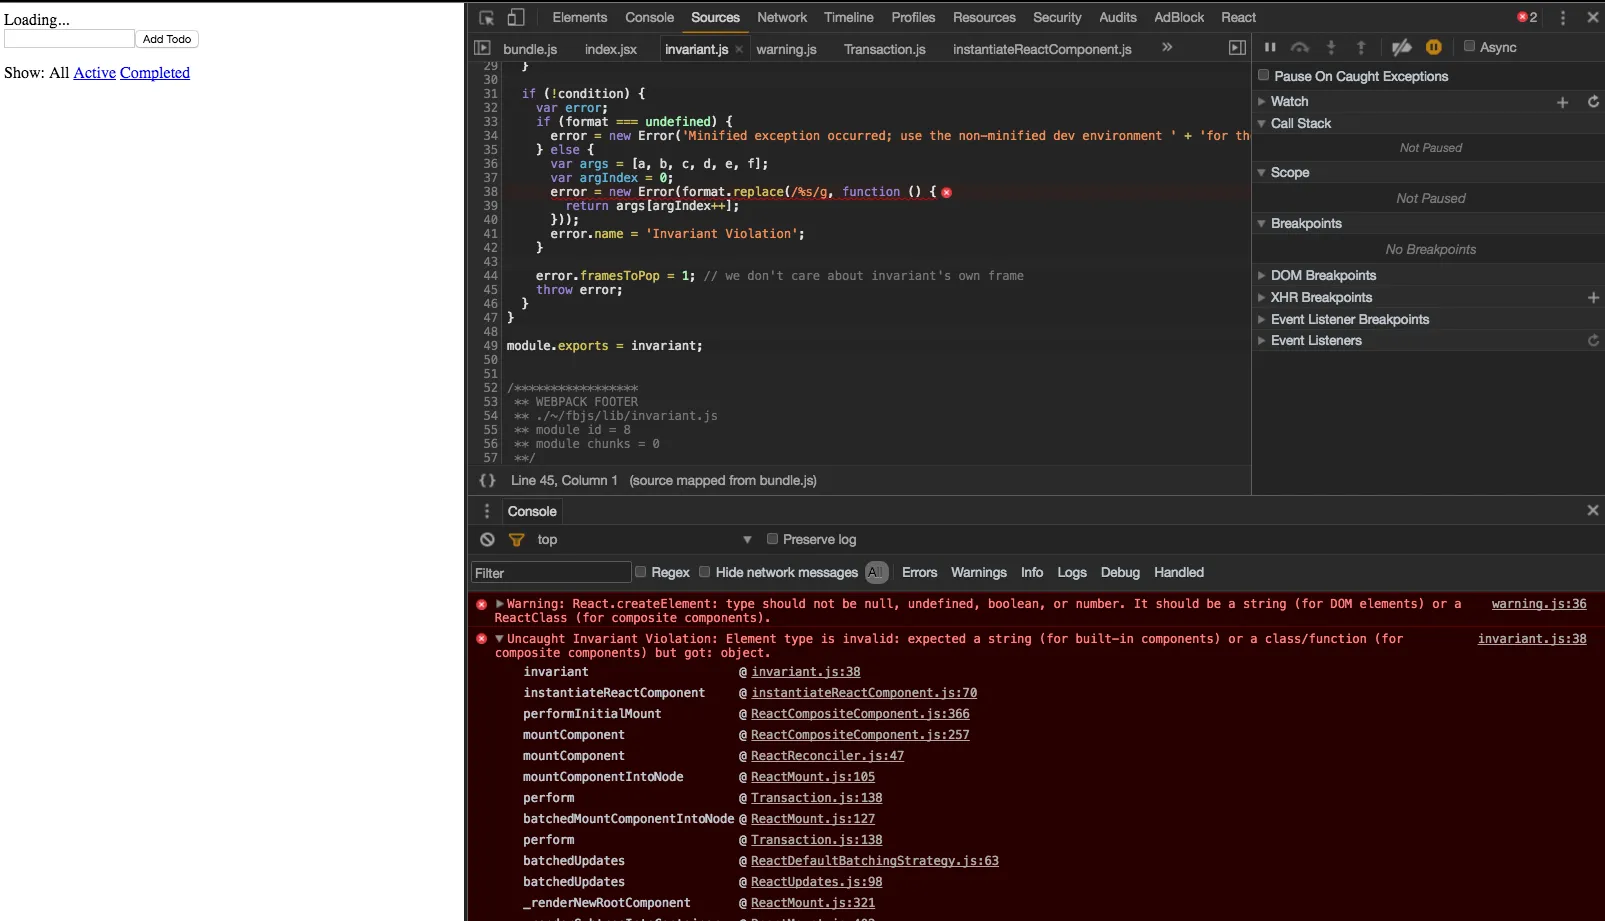Viewport: 1605px width, 921px height.
Task: Step over next function call
Action: tap(1300, 47)
